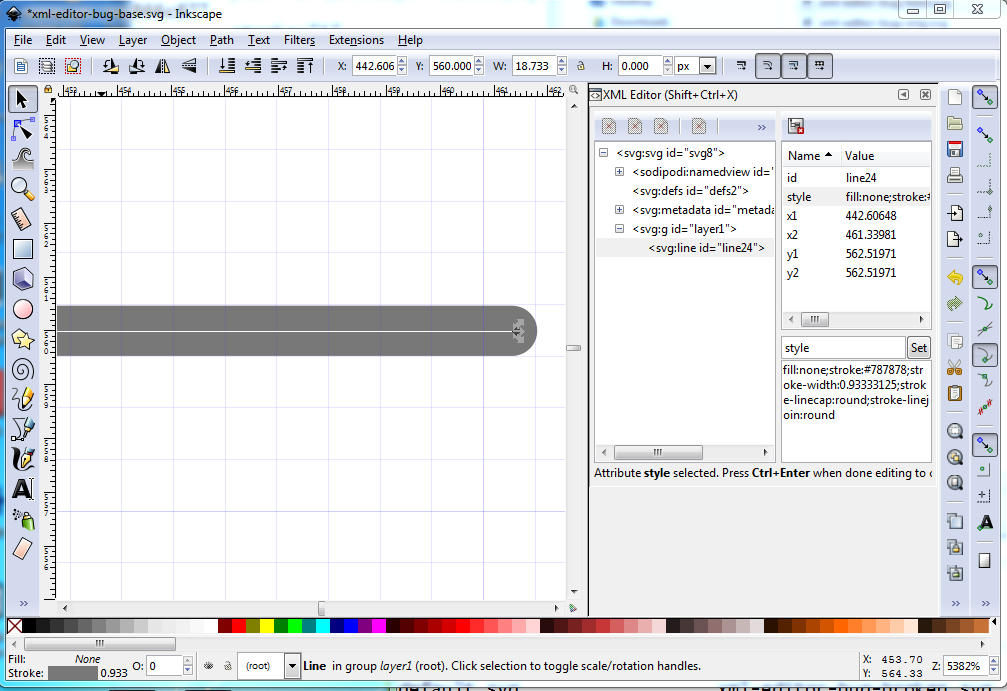This screenshot has width=1007, height=691.
Task: Sort by Name column header
Action: point(809,155)
